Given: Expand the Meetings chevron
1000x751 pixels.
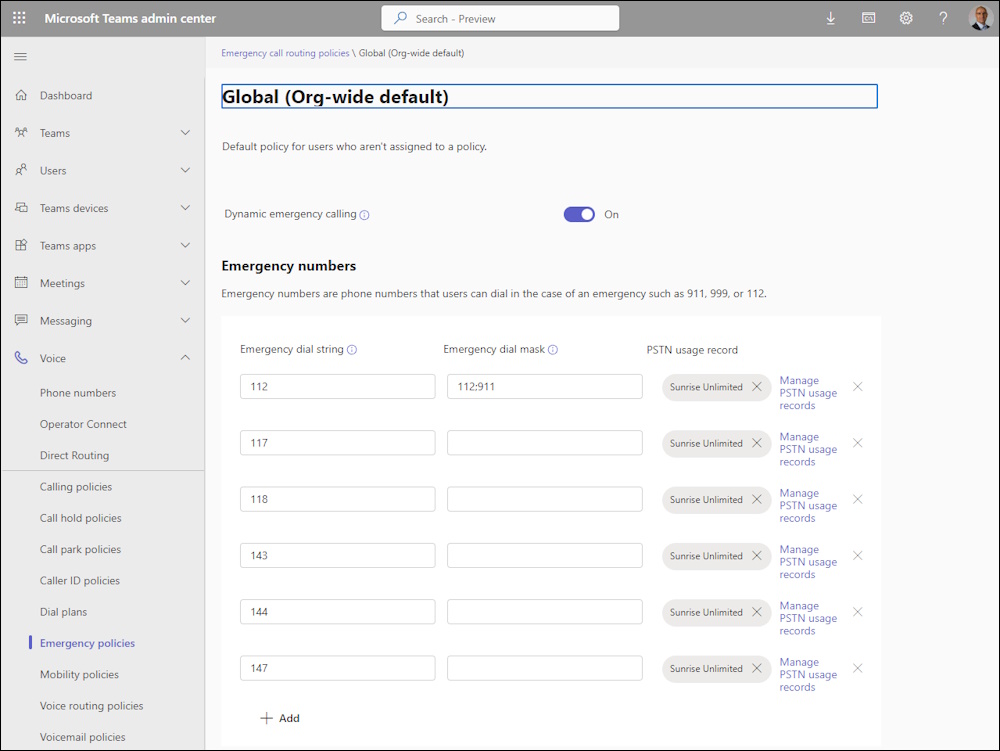Looking at the screenshot, I should [185, 282].
